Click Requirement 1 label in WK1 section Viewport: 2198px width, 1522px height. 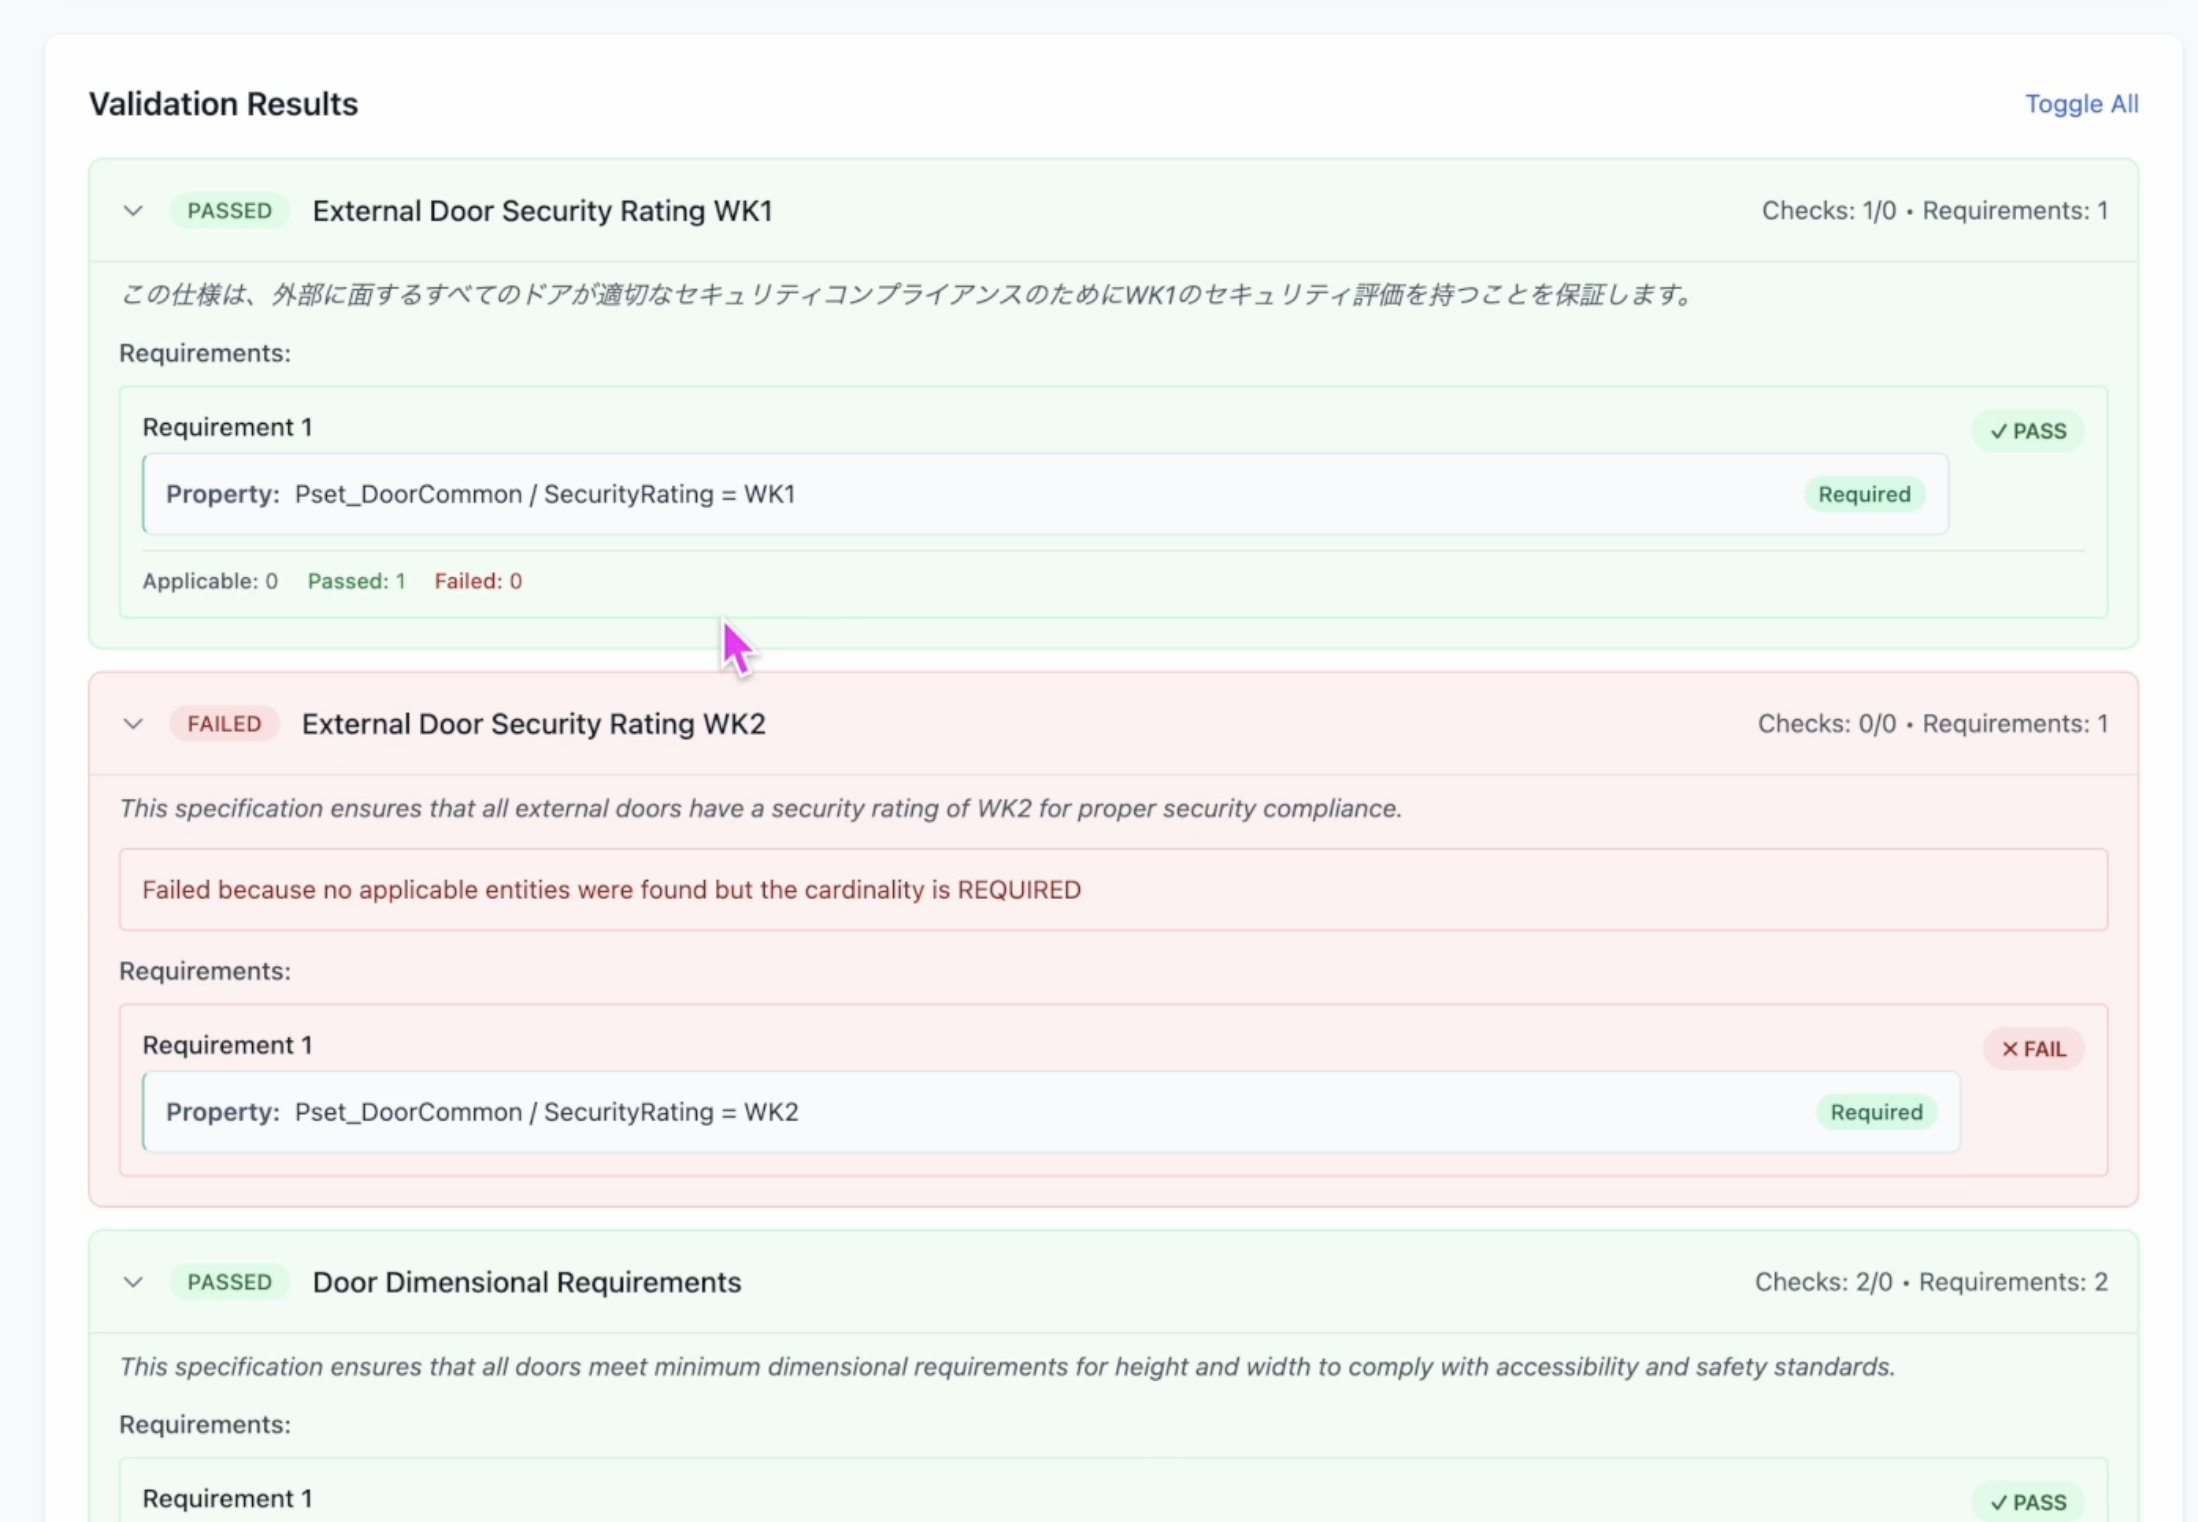227,427
